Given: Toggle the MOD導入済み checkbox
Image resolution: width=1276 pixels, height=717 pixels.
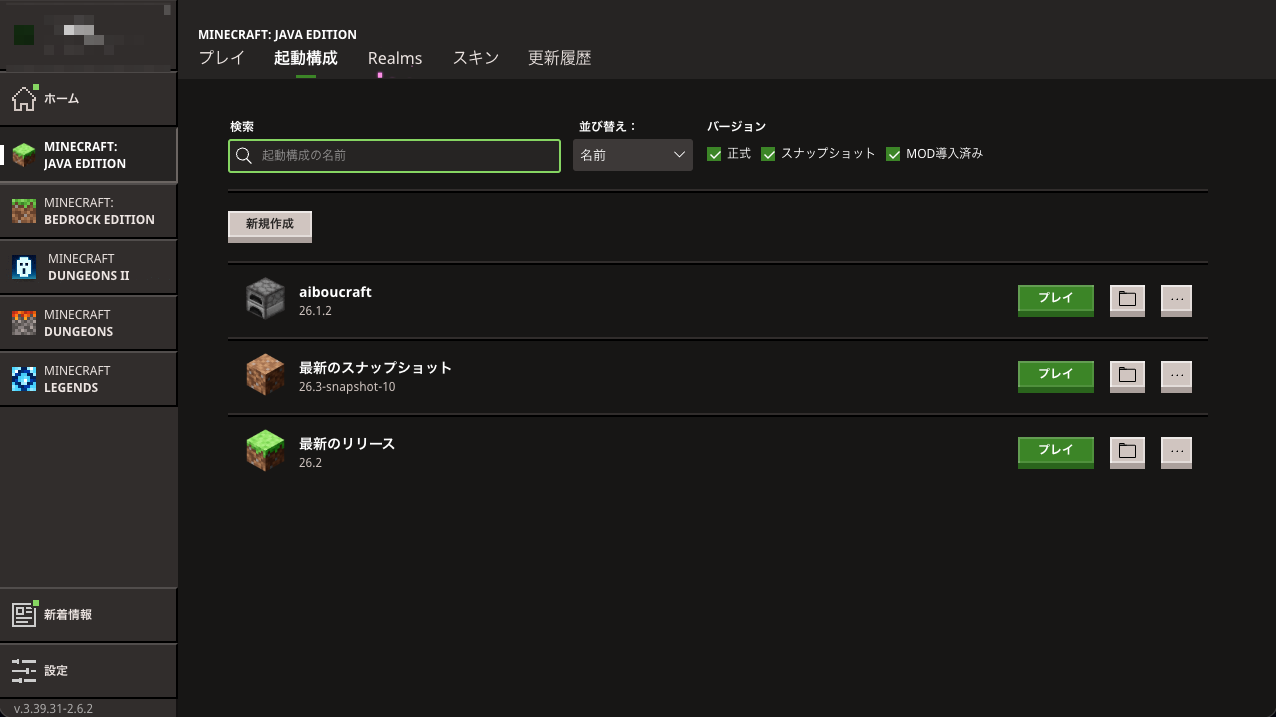Looking at the screenshot, I should (x=893, y=154).
